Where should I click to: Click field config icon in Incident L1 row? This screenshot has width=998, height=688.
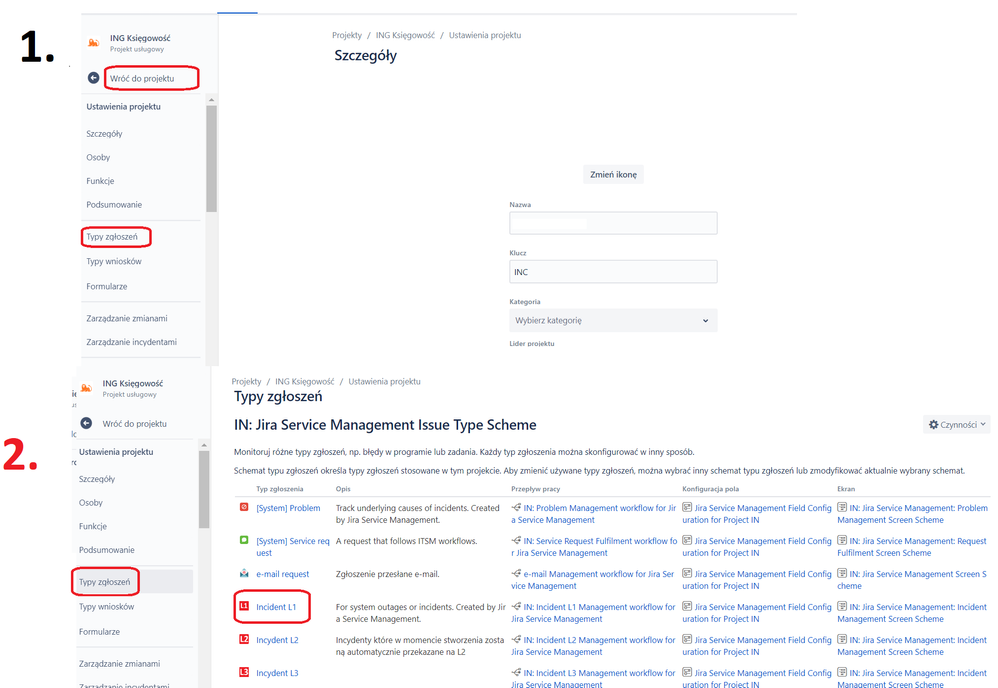coord(687,607)
